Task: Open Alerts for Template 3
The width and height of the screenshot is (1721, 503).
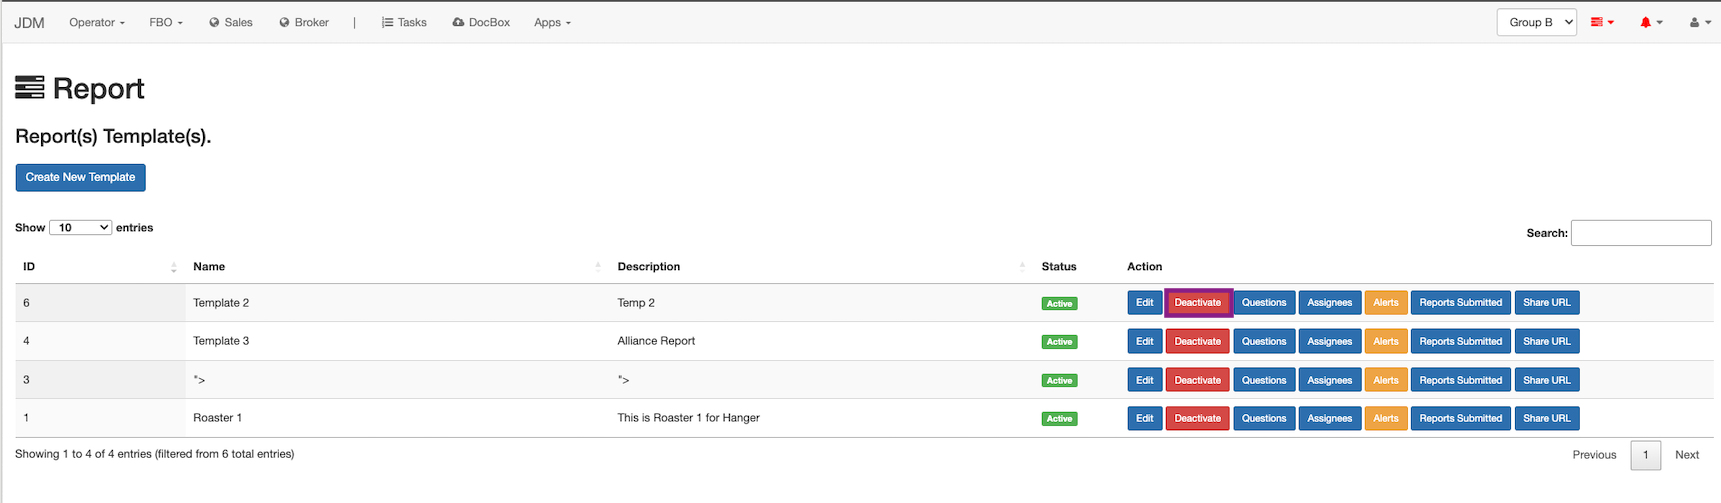Action: tap(1385, 342)
